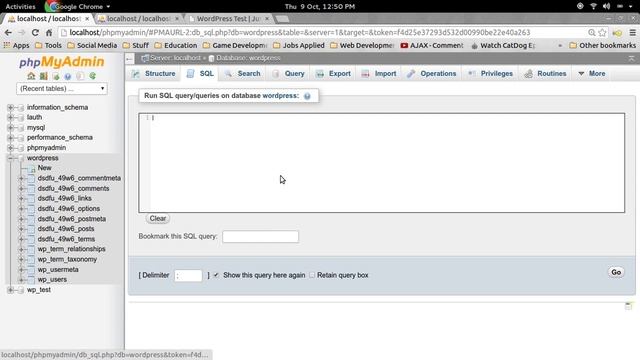
Task: Open the Recent tables dropdown
Action: click(62, 89)
